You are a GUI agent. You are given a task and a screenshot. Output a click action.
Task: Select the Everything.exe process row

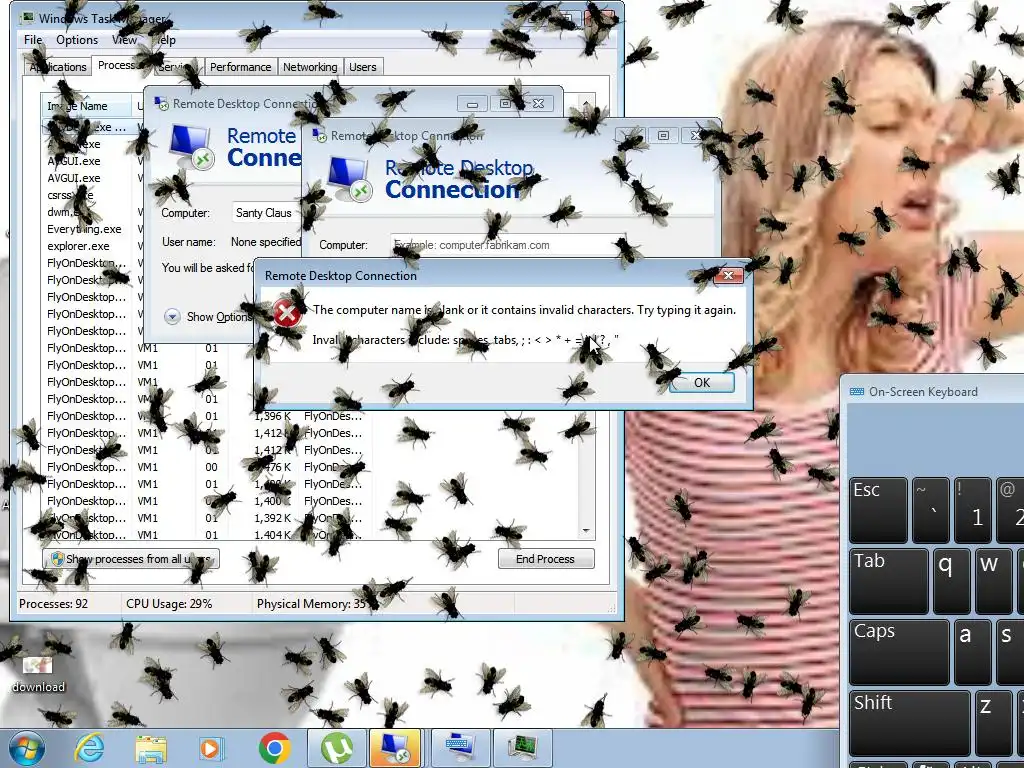pos(84,229)
